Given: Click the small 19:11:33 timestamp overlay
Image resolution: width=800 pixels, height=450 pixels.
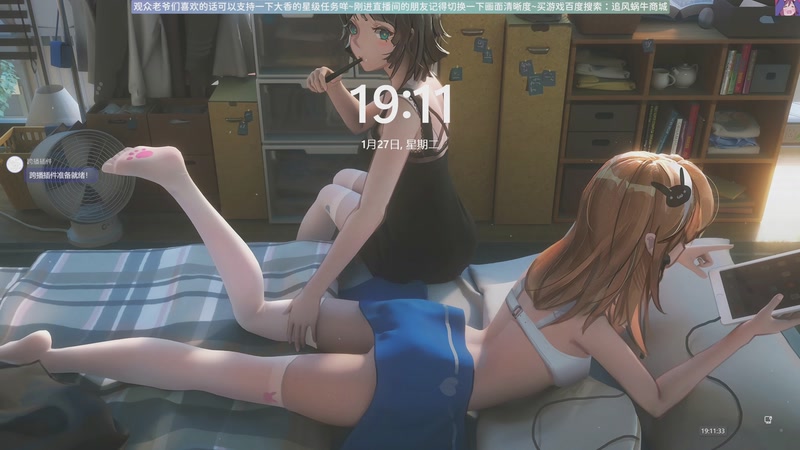Looking at the screenshot, I should pos(713,431).
